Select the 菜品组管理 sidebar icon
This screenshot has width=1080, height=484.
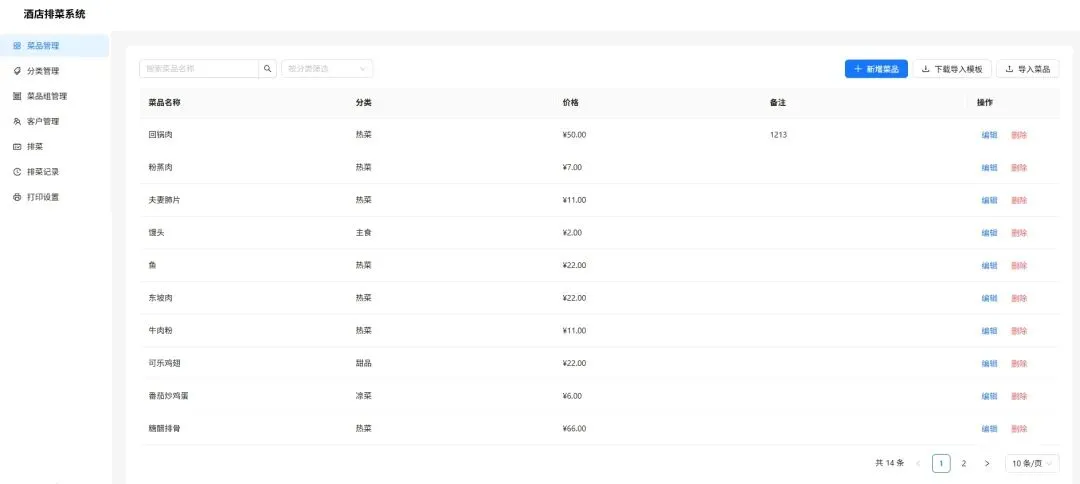[x=17, y=96]
